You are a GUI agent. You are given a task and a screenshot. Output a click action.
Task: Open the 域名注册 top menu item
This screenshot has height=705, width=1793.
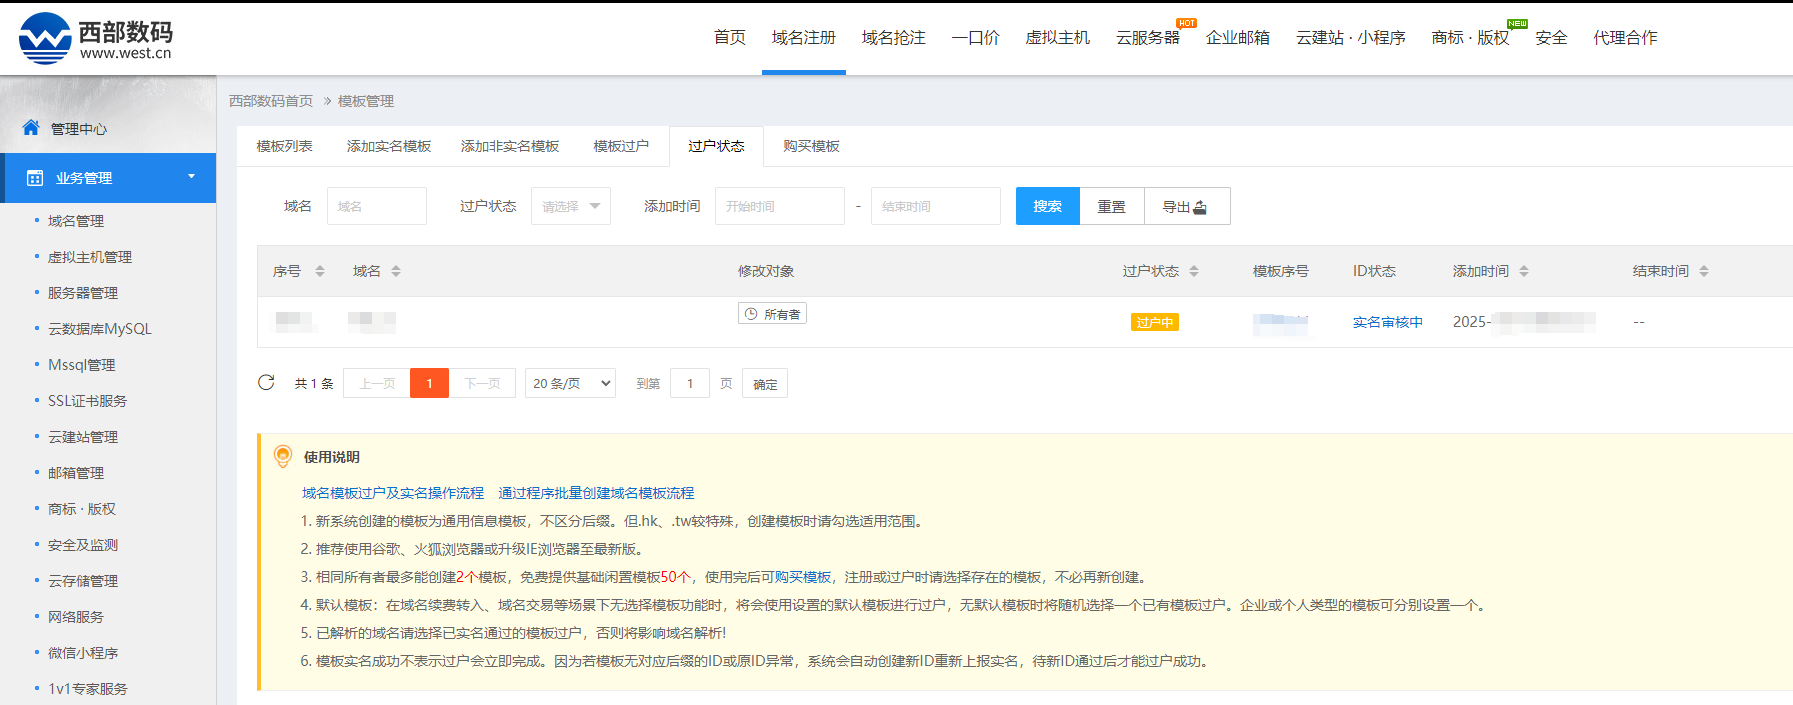[804, 37]
